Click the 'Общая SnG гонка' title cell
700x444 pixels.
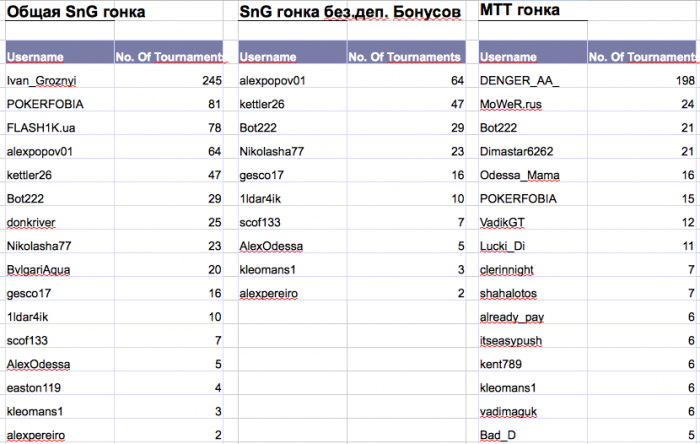pos(64,15)
